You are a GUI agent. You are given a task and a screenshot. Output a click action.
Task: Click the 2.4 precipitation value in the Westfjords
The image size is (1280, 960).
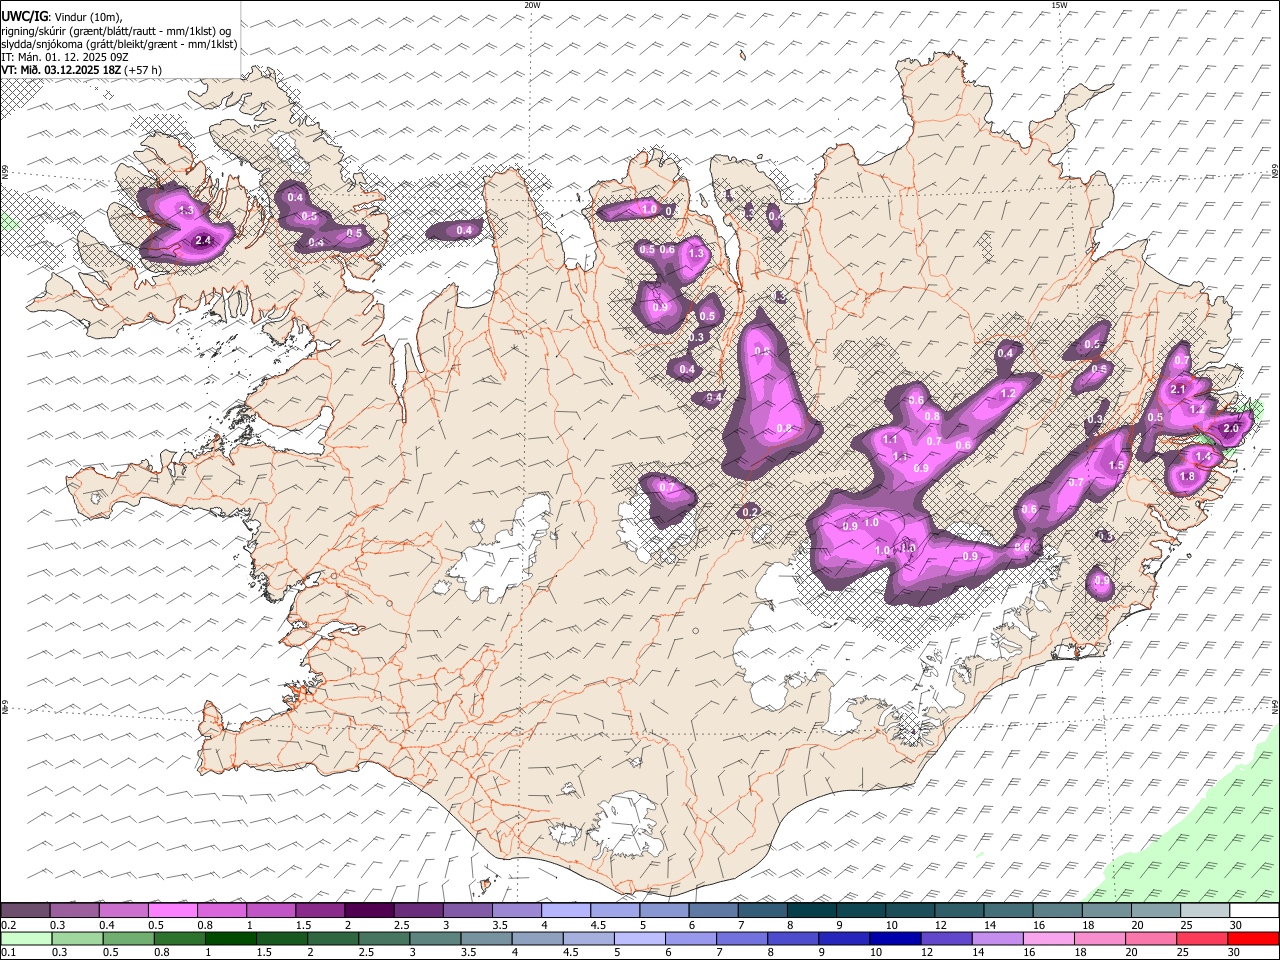pos(203,240)
